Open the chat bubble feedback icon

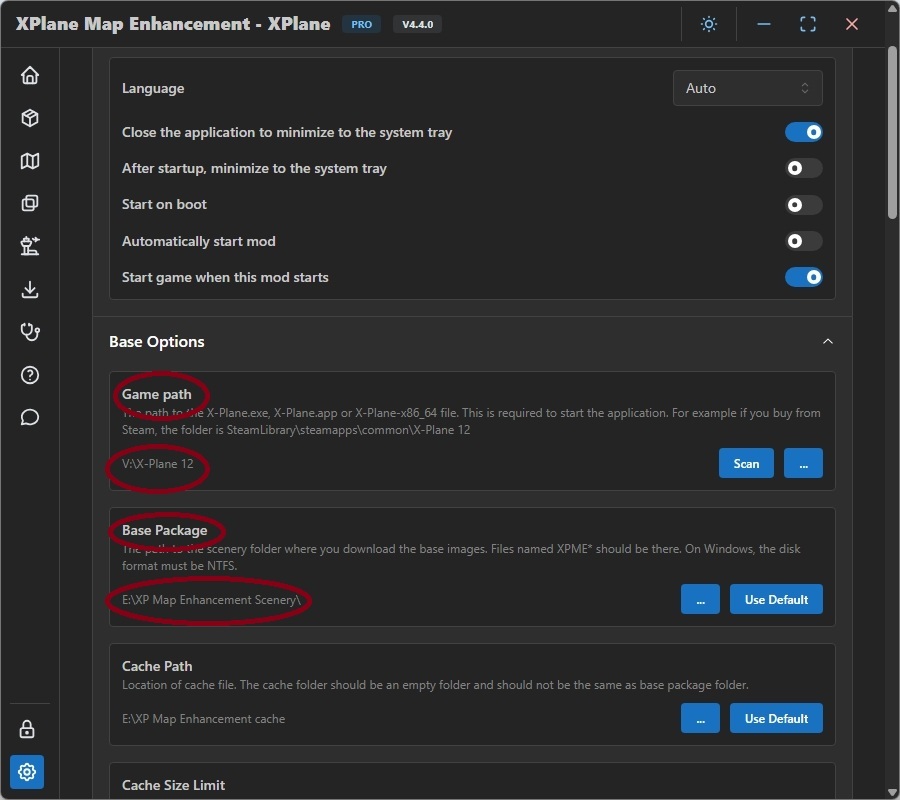pyautogui.click(x=30, y=417)
